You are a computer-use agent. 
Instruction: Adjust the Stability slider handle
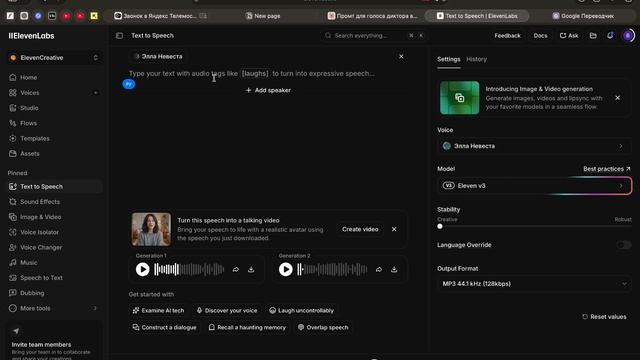440,227
